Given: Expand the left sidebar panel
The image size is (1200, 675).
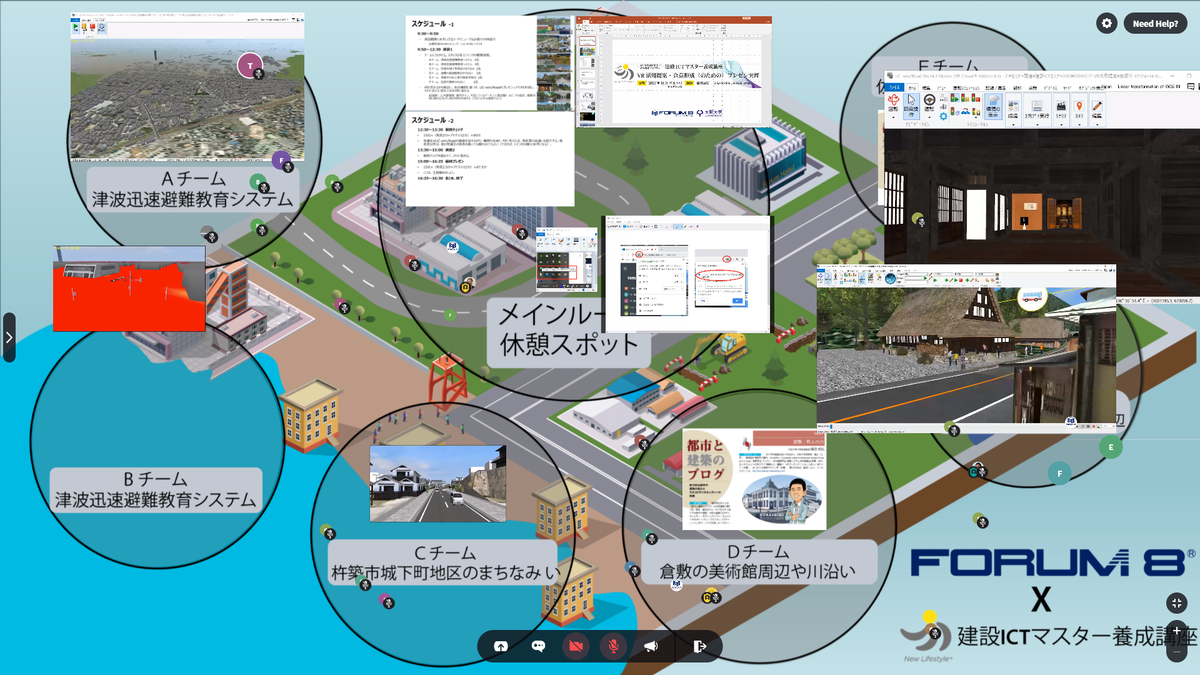Looking at the screenshot, I should [8, 337].
